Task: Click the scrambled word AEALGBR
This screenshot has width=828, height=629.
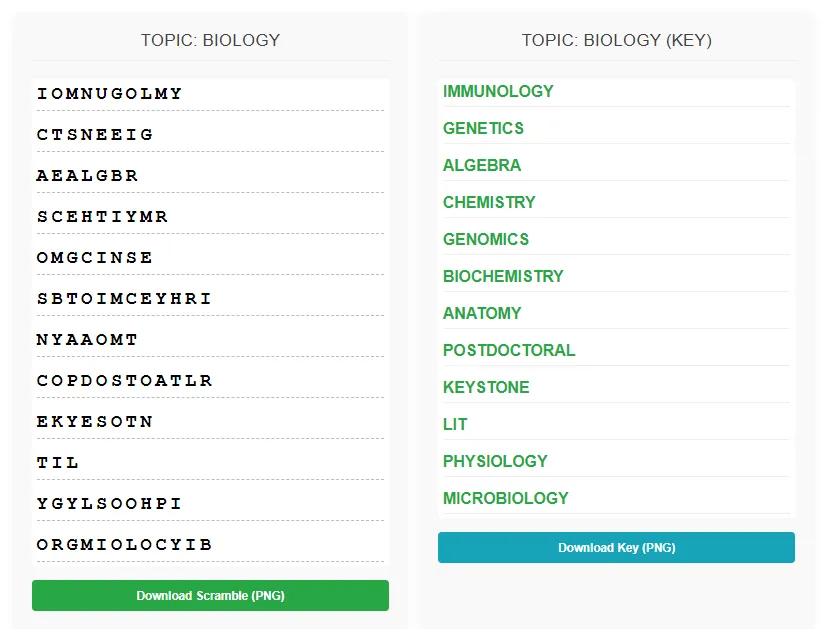Action: 88,176
